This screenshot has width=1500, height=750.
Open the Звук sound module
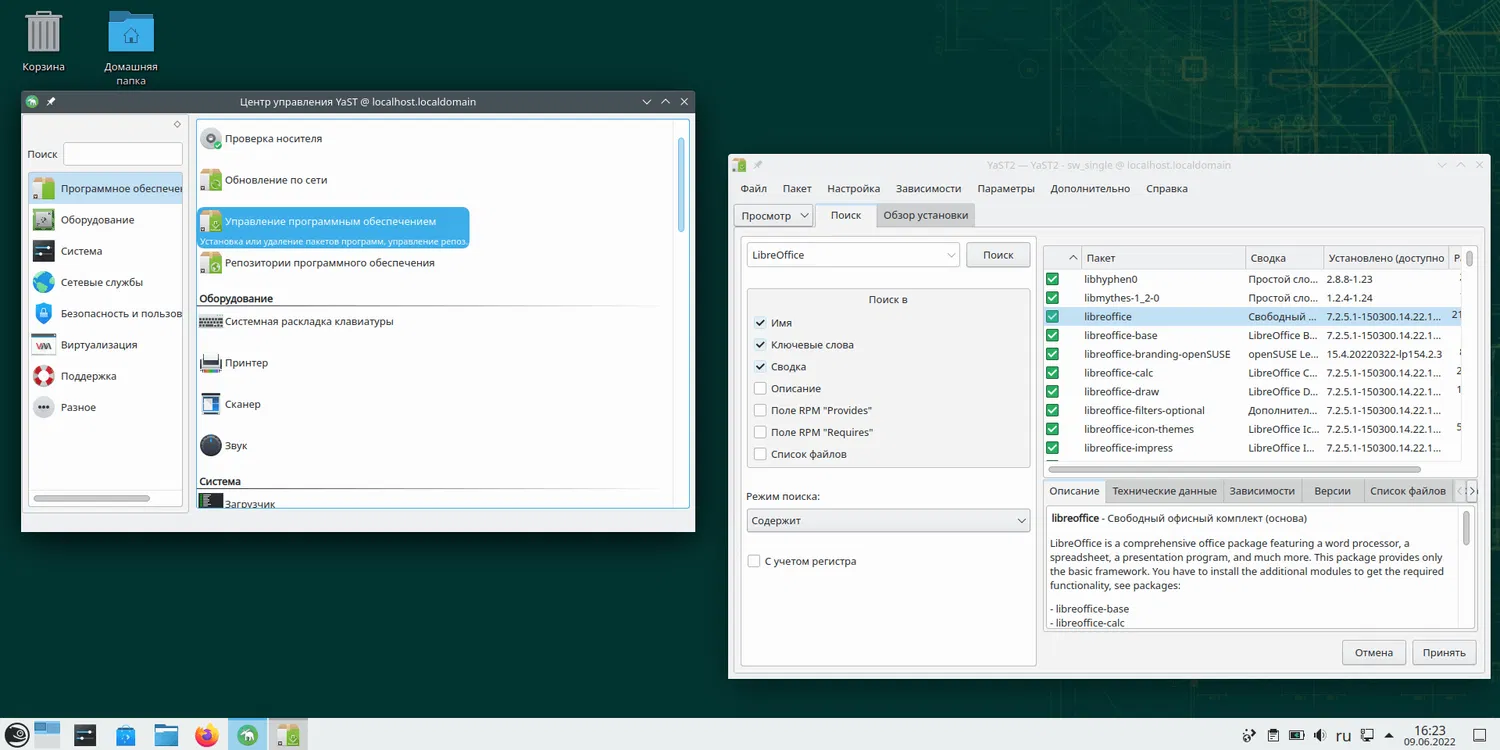coord(224,446)
